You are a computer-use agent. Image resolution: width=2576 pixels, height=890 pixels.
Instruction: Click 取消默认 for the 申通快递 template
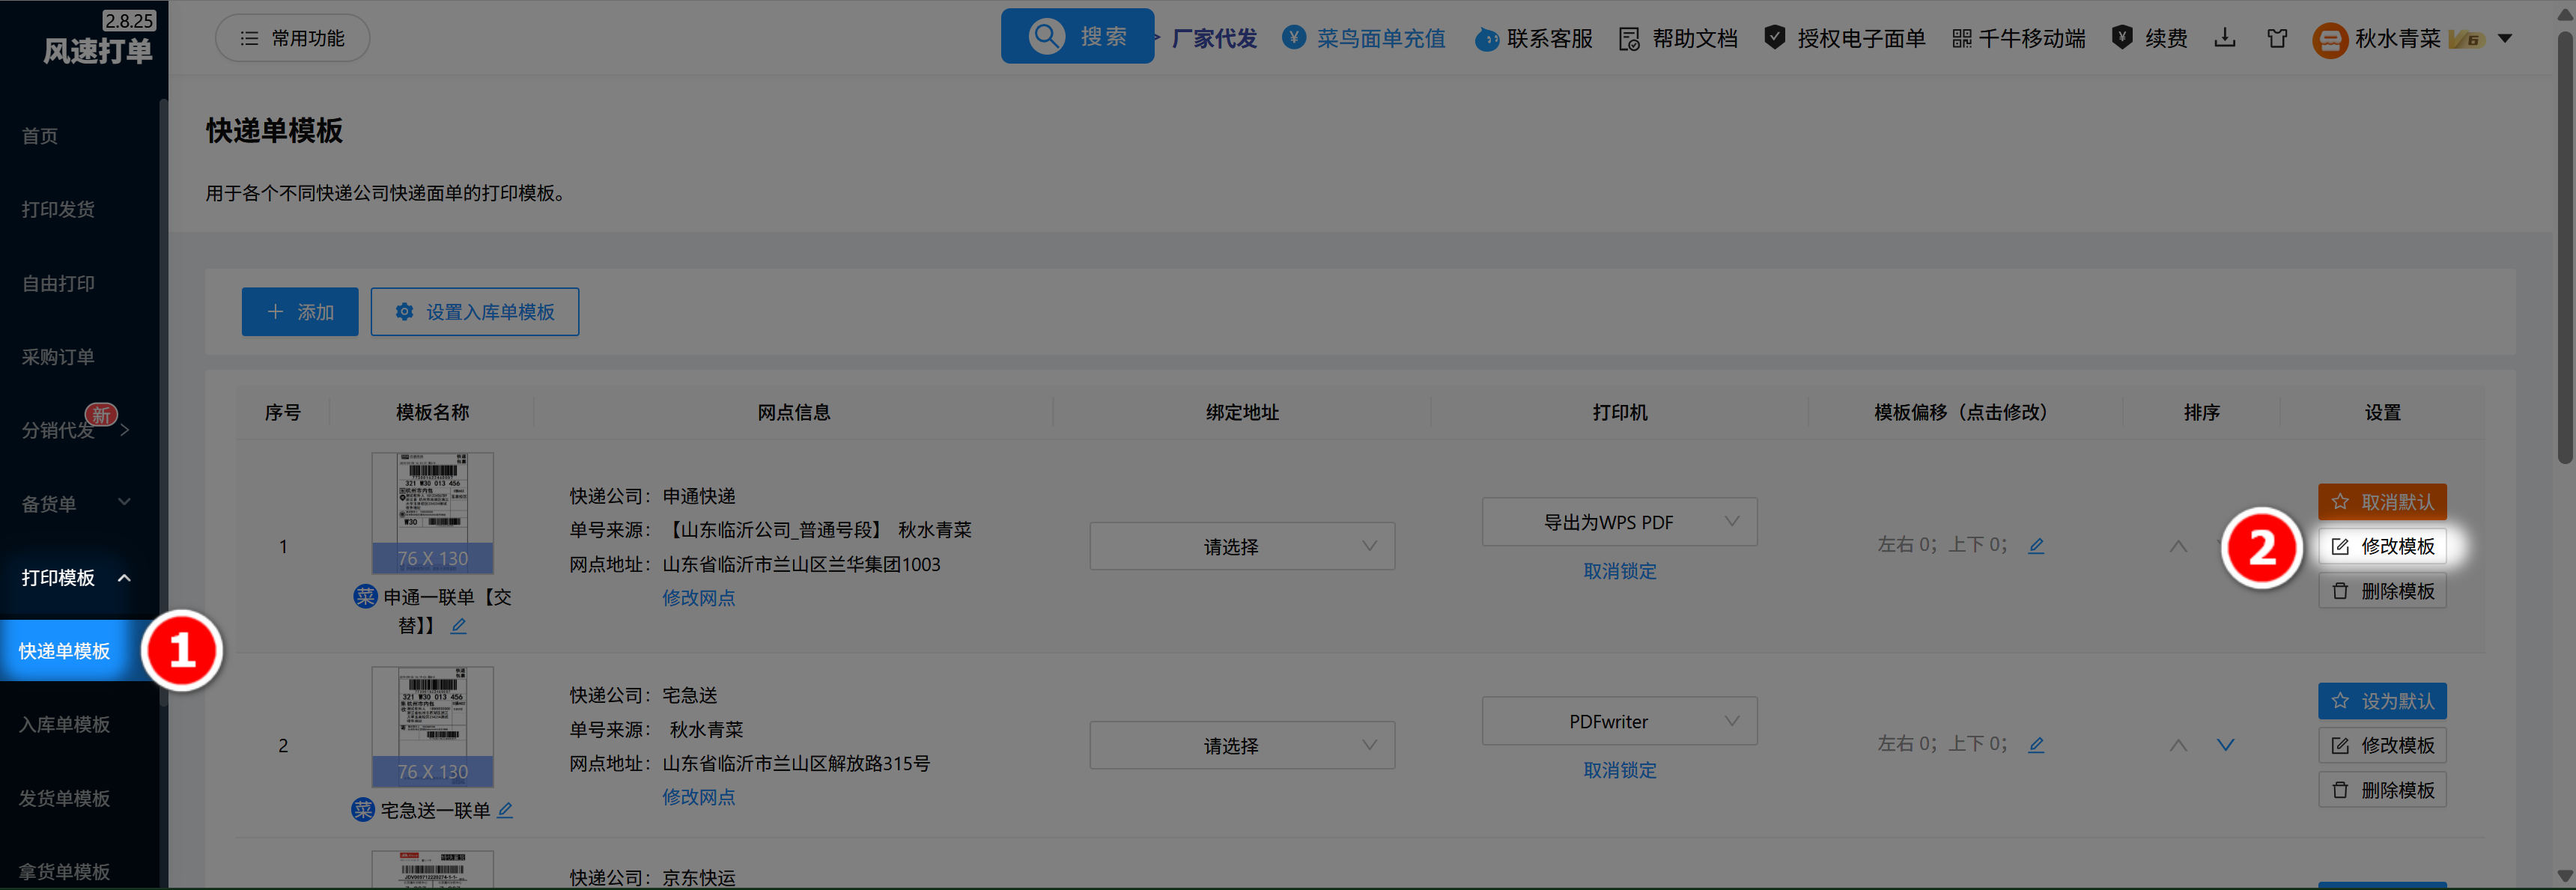tap(2382, 502)
